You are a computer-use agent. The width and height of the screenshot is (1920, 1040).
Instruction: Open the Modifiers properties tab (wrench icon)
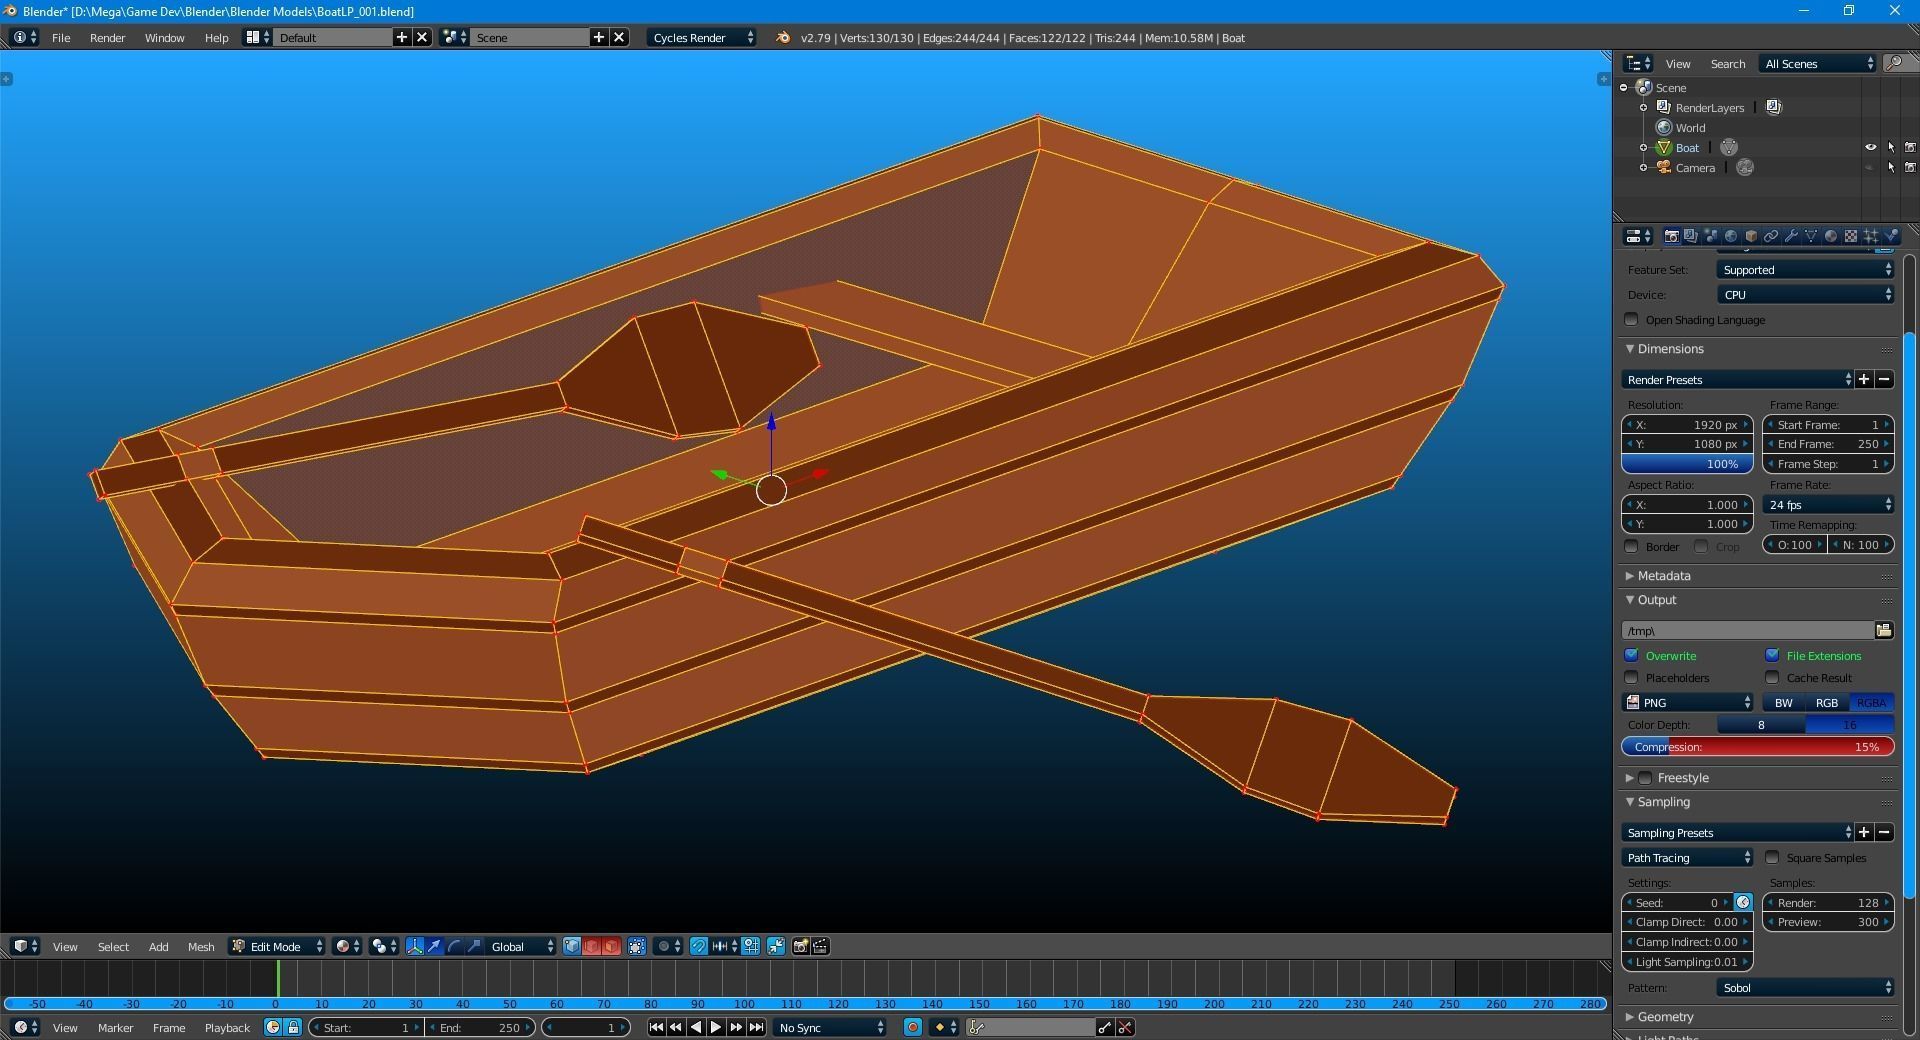click(x=1791, y=236)
